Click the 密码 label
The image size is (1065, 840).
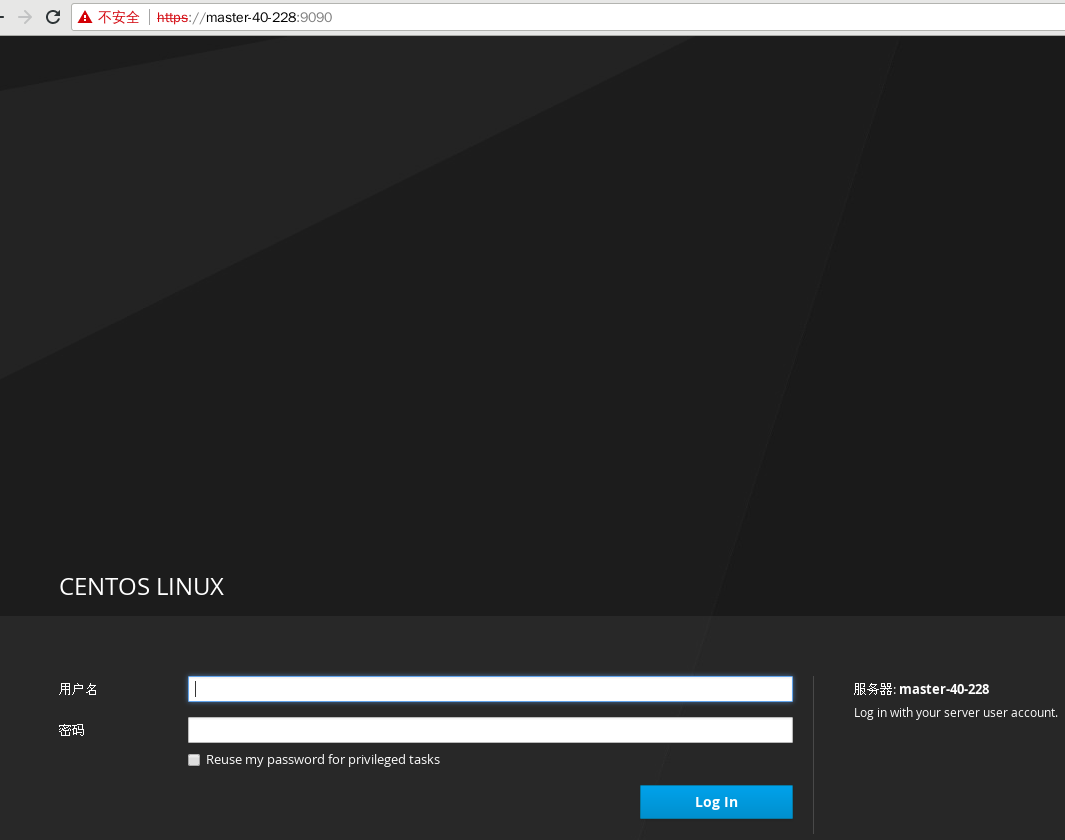point(71,730)
